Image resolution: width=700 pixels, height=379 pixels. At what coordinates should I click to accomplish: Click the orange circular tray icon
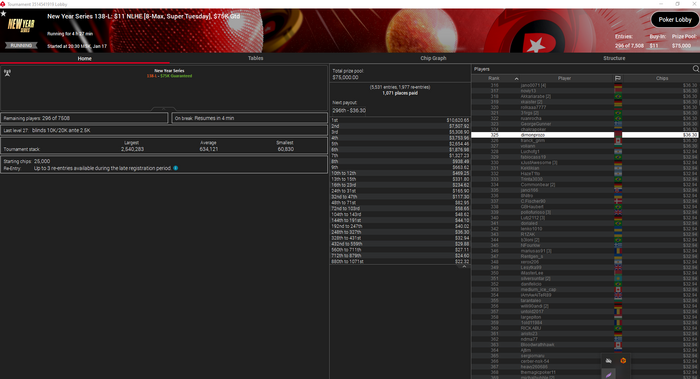(623, 361)
